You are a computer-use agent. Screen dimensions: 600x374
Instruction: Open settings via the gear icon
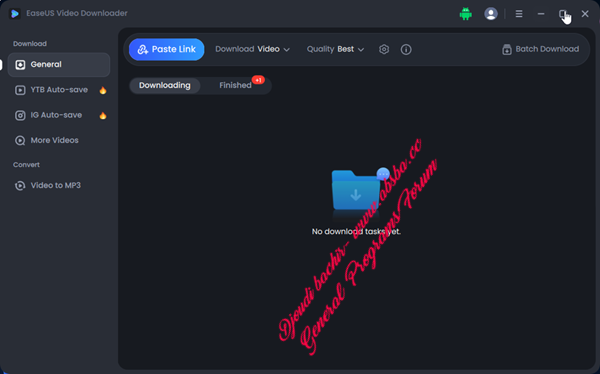click(x=384, y=49)
